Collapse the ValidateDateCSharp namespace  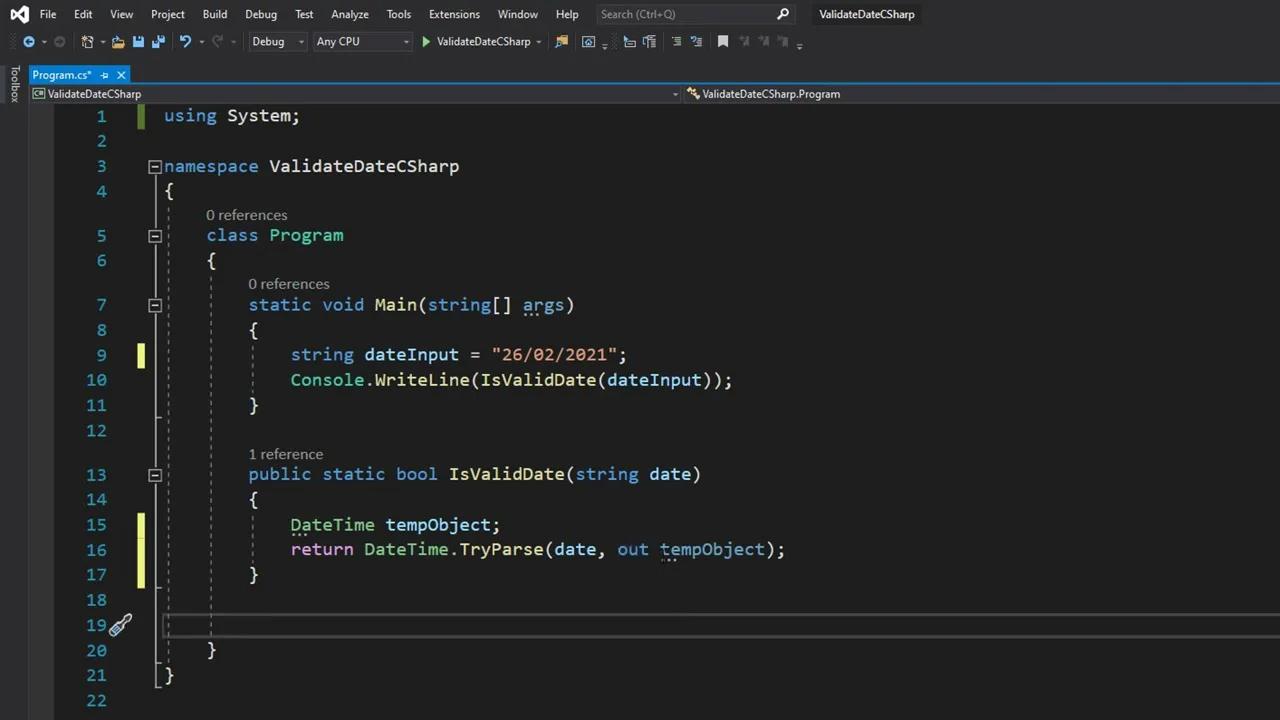click(x=155, y=166)
